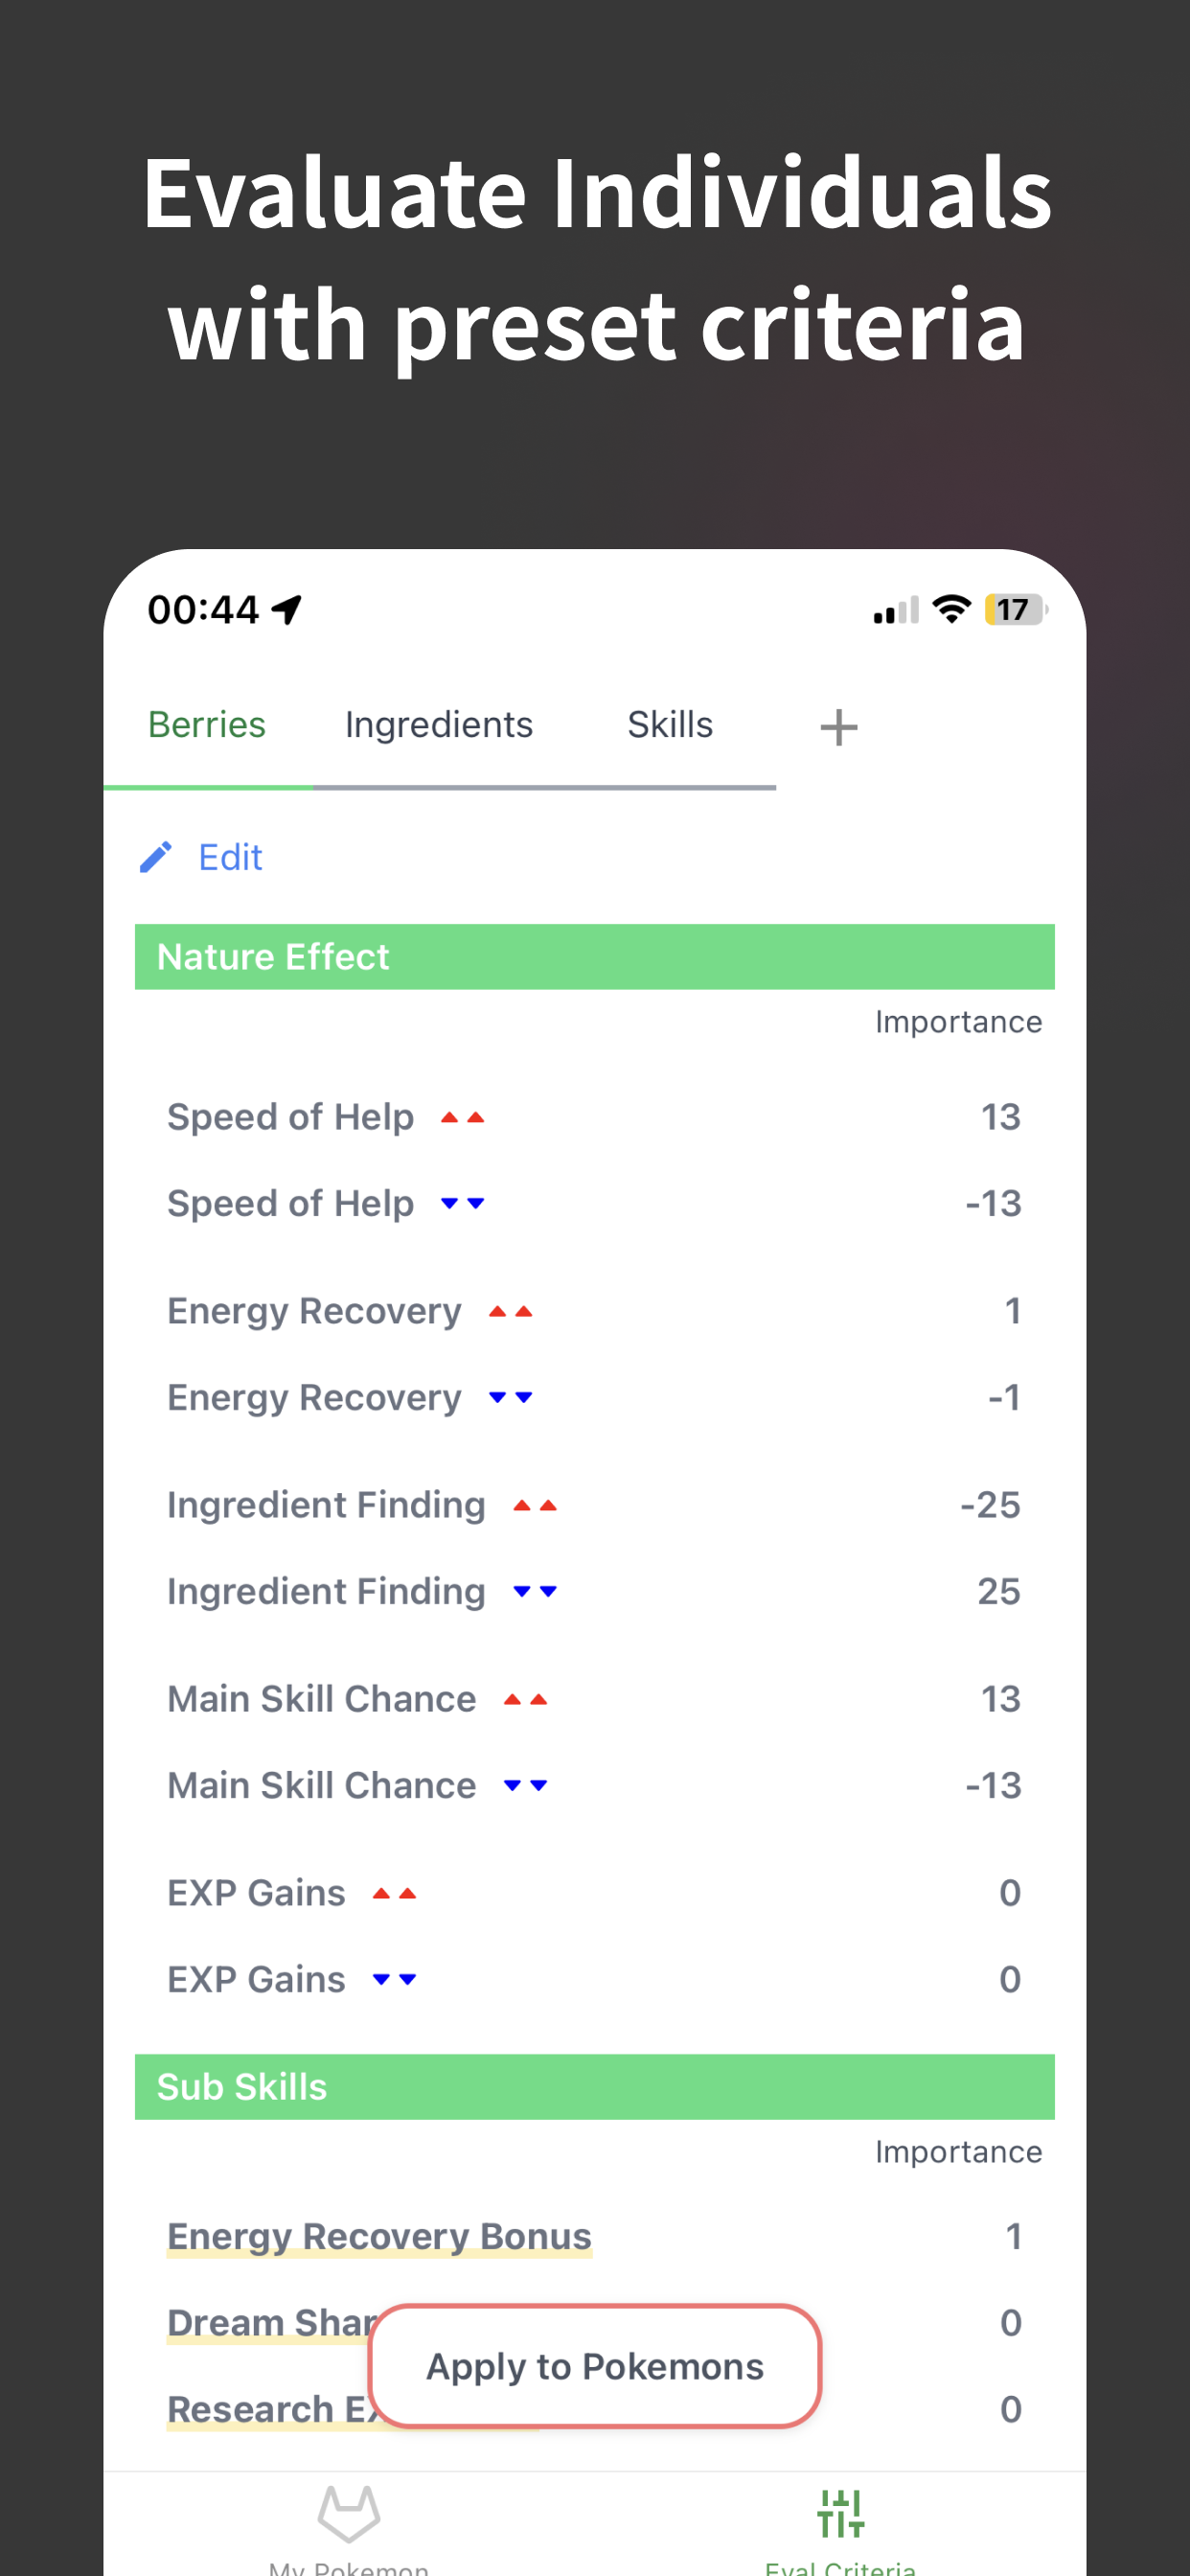Select the Energy Recovery Bonus sub skill
This screenshot has width=1190, height=2576.
(380, 2236)
